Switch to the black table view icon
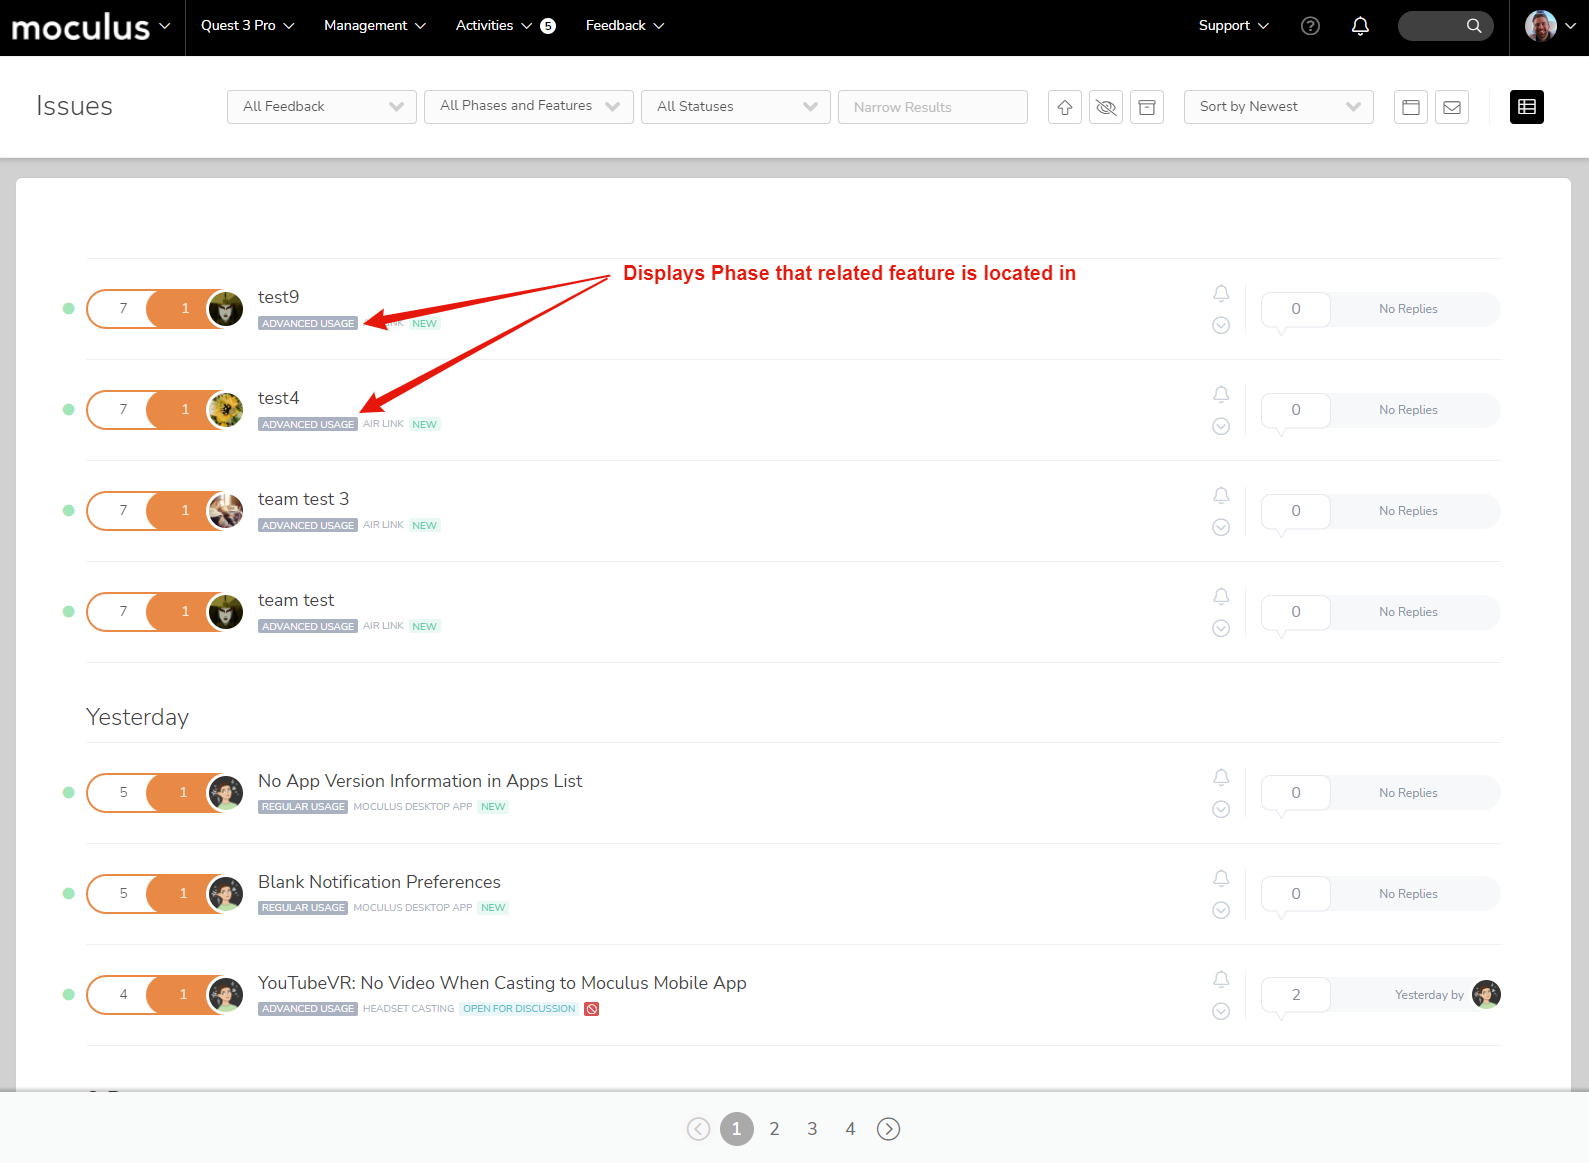 tap(1526, 107)
